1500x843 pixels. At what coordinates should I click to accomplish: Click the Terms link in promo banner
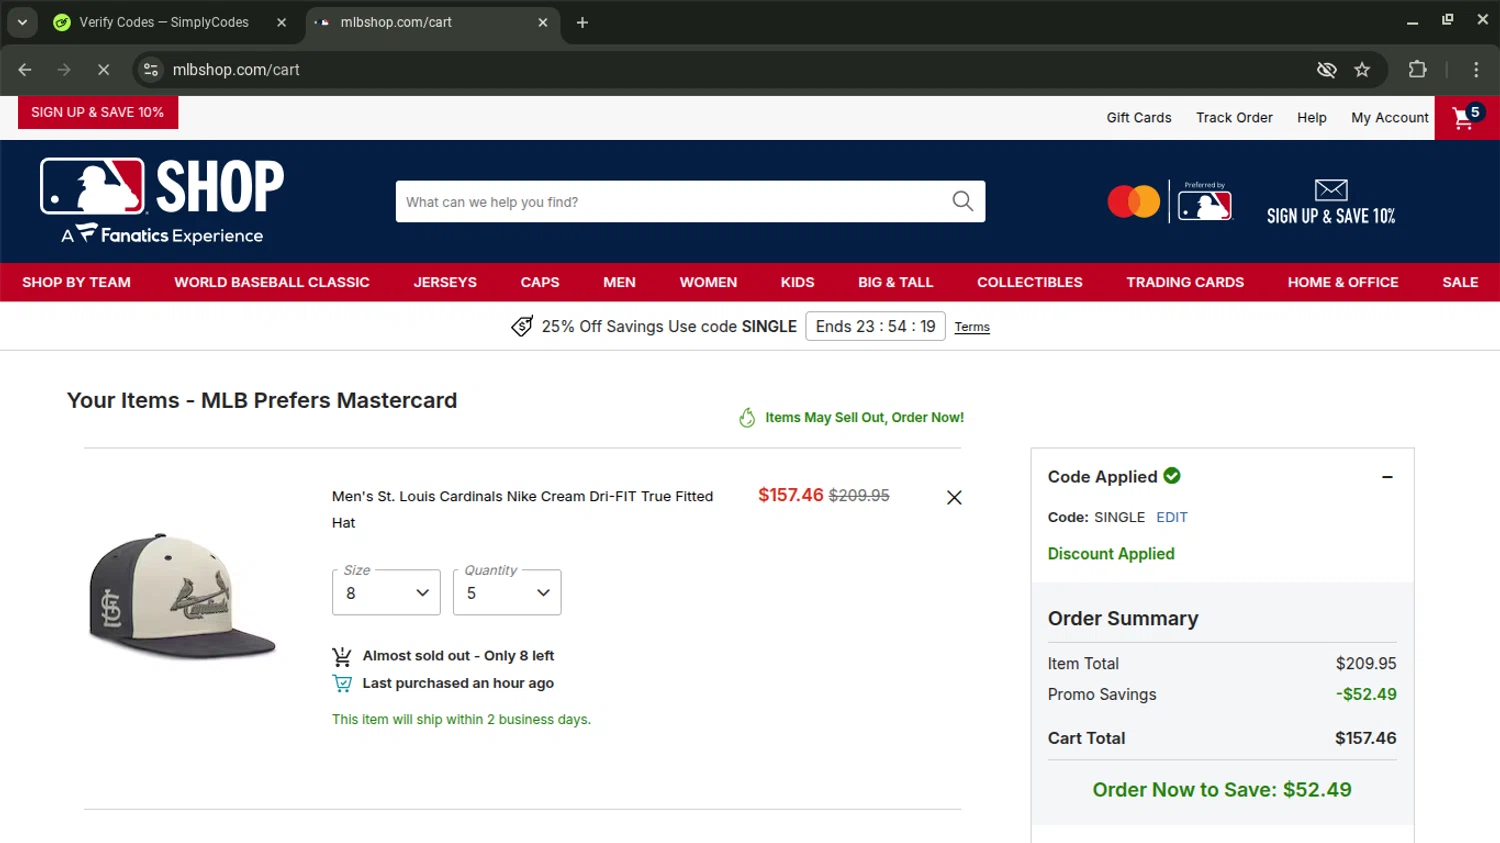[972, 327]
